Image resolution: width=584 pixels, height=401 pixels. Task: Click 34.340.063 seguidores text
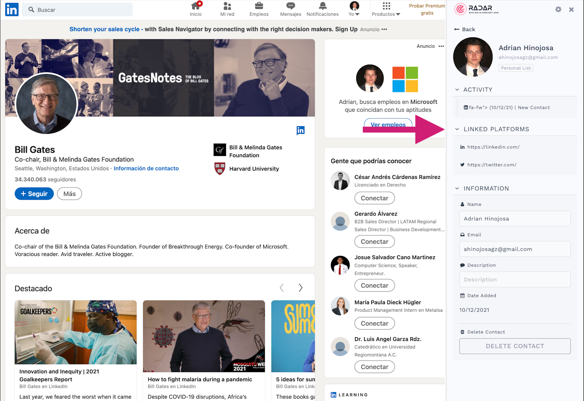(45, 179)
